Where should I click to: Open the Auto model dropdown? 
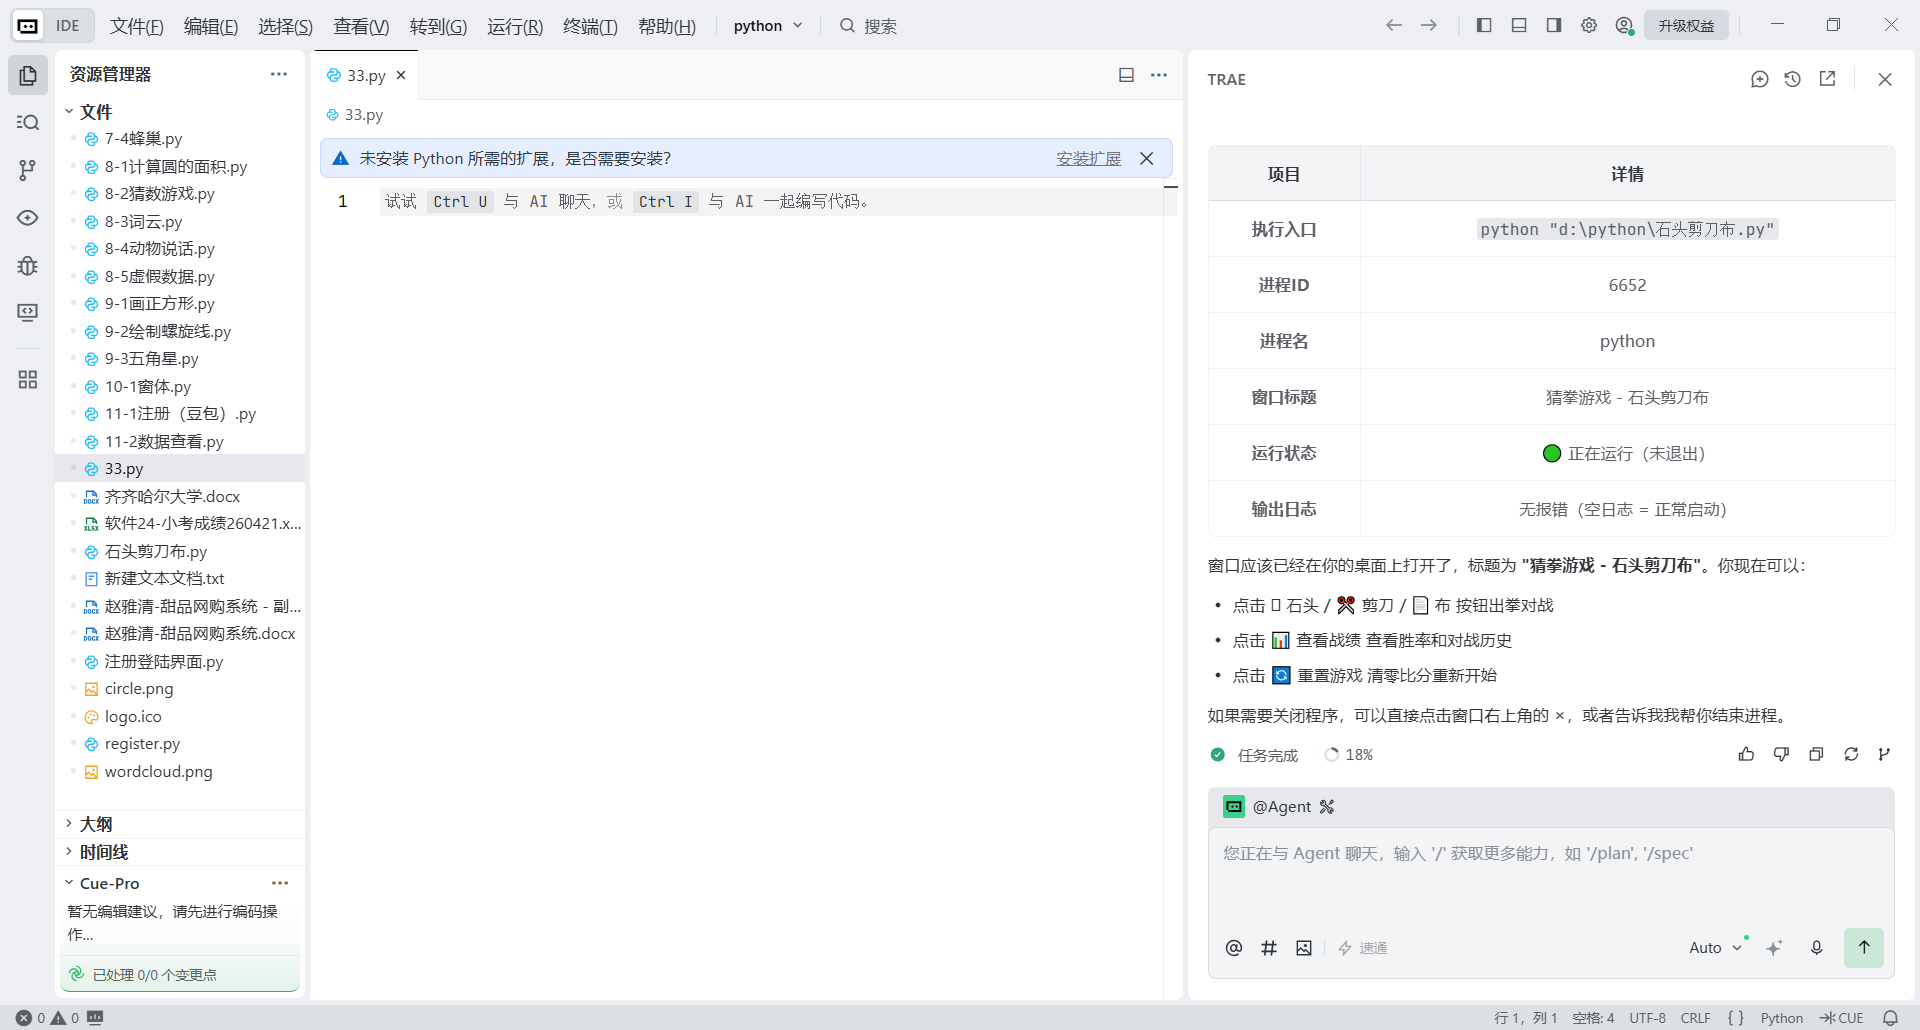tap(1715, 947)
